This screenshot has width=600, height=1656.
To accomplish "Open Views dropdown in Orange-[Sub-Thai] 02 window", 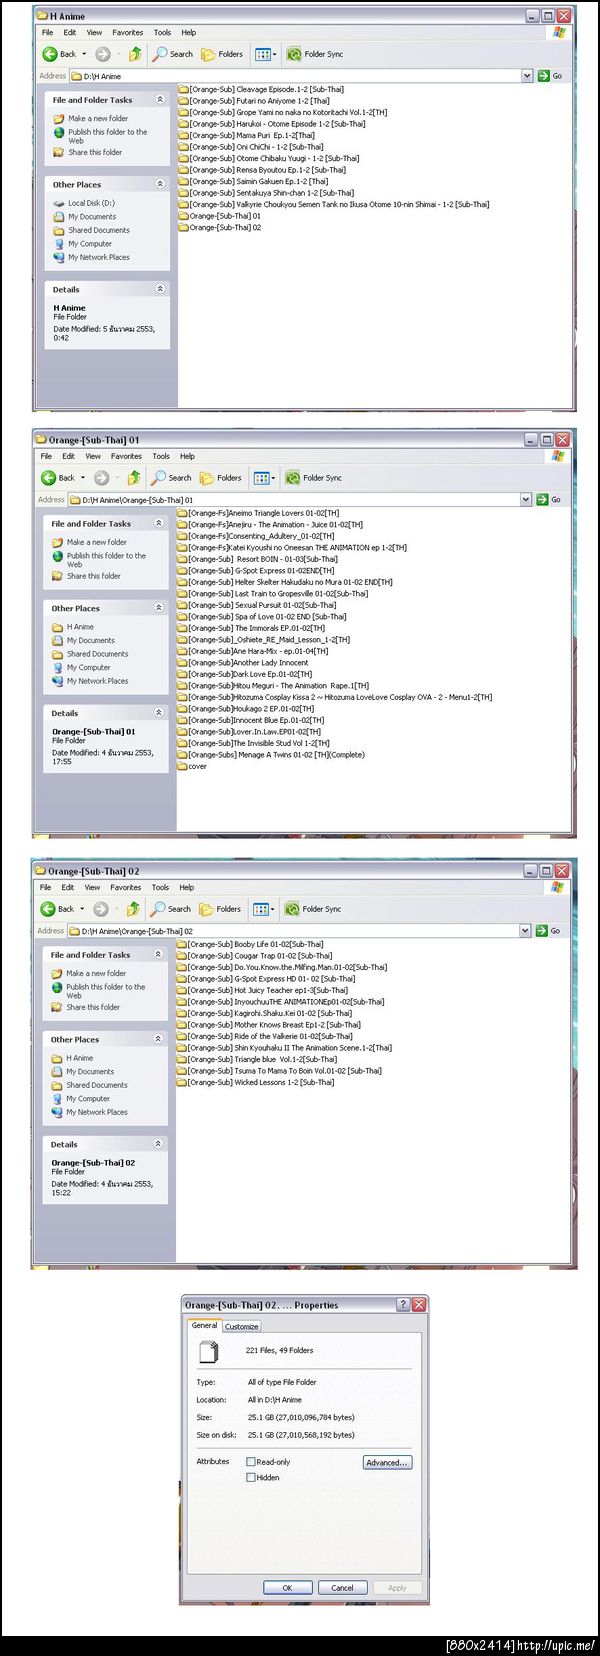I will tap(262, 909).
